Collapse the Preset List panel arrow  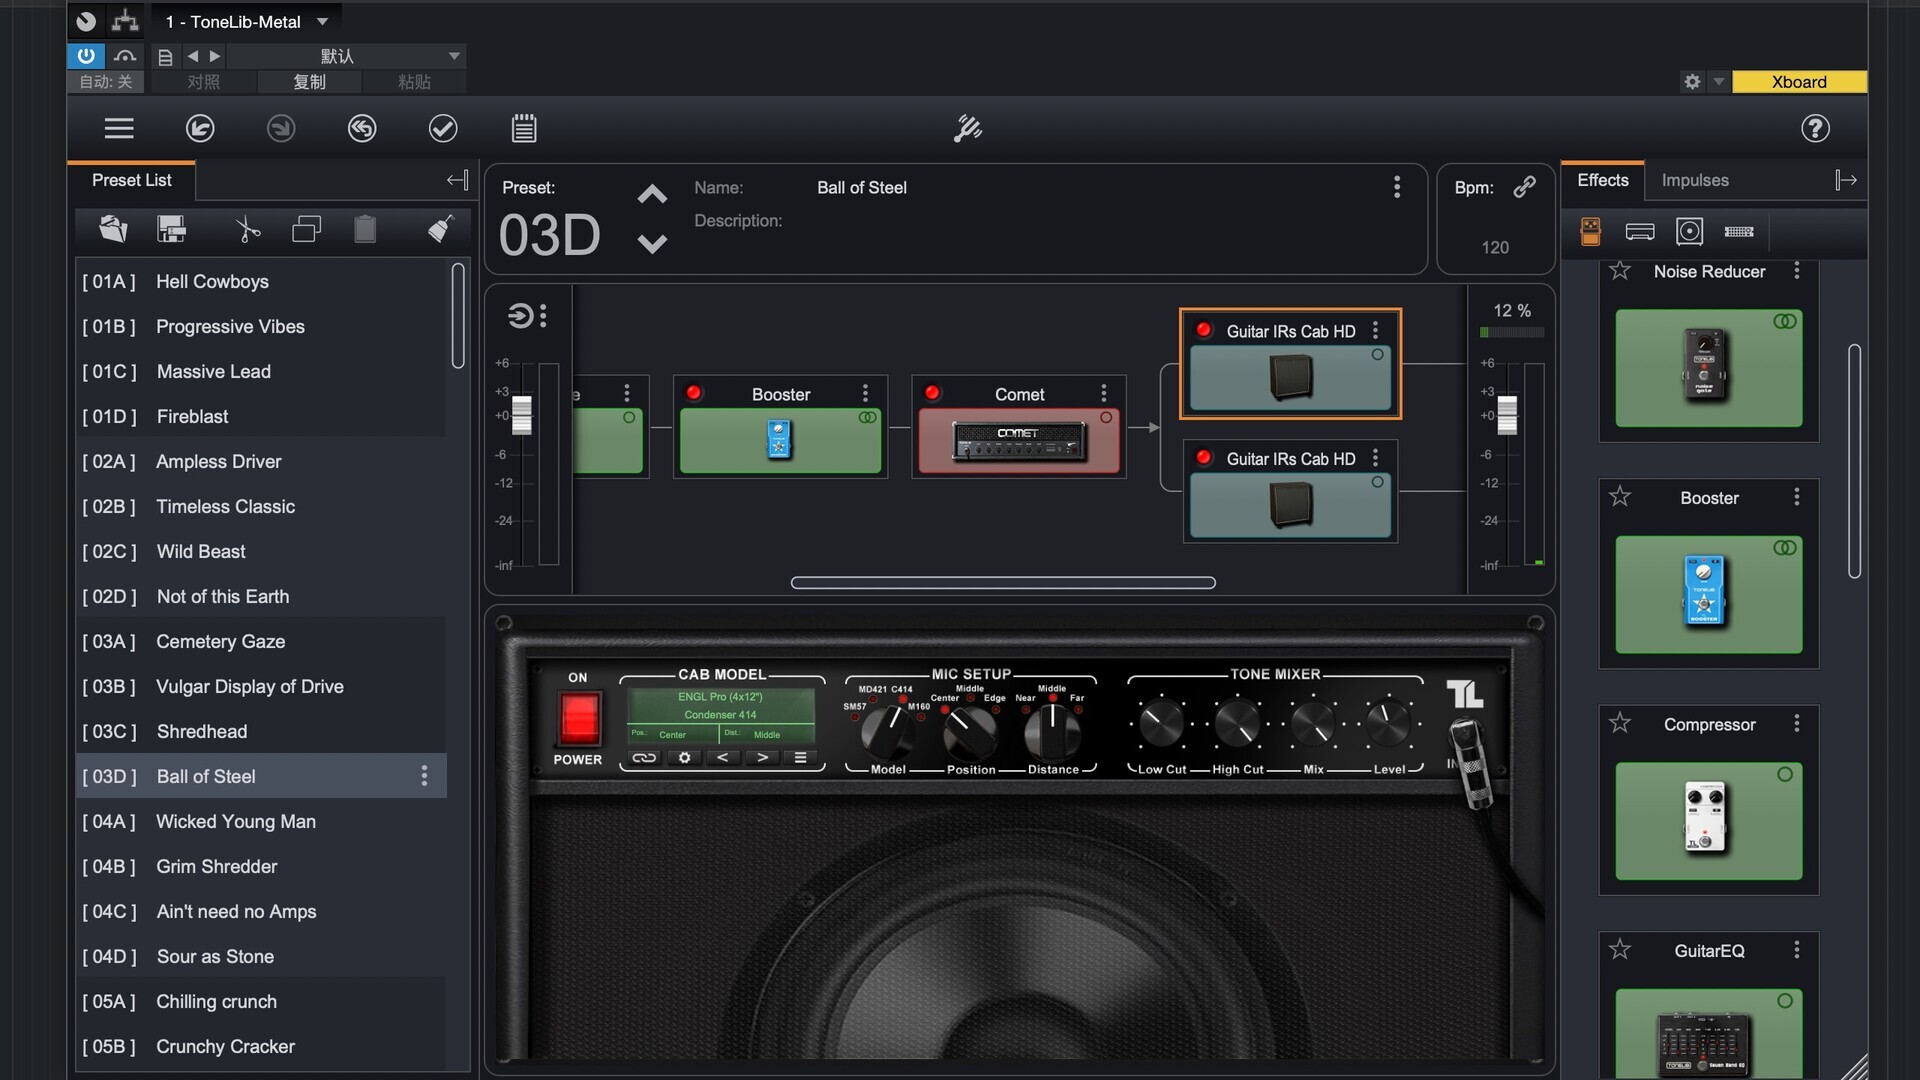457,180
